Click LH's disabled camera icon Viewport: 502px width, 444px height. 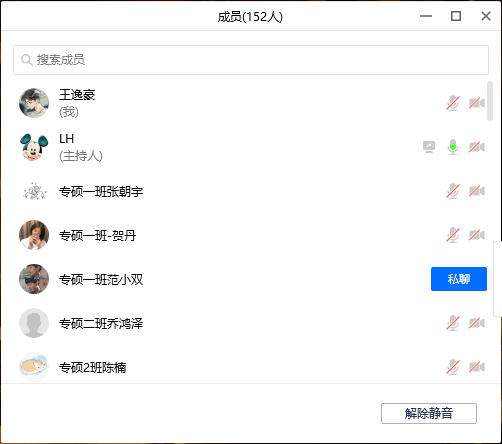477,147
